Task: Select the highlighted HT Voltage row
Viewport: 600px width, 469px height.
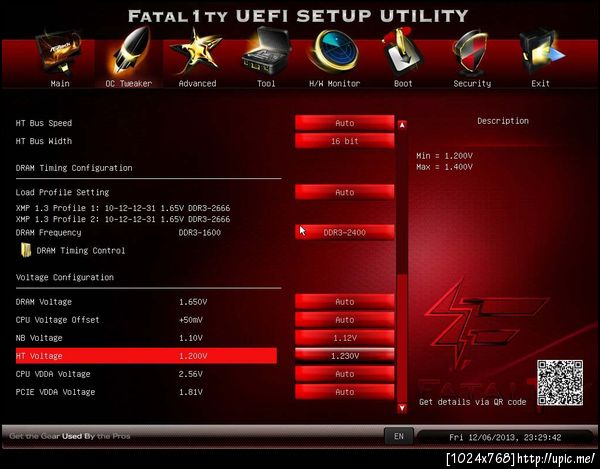Action: pyautogui.click(x=146, y=356)
